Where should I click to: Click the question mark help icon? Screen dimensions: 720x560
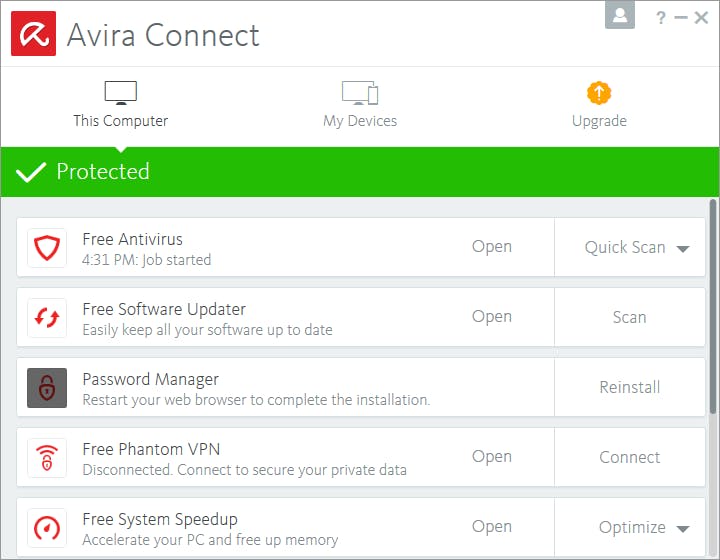click(661, 17)
